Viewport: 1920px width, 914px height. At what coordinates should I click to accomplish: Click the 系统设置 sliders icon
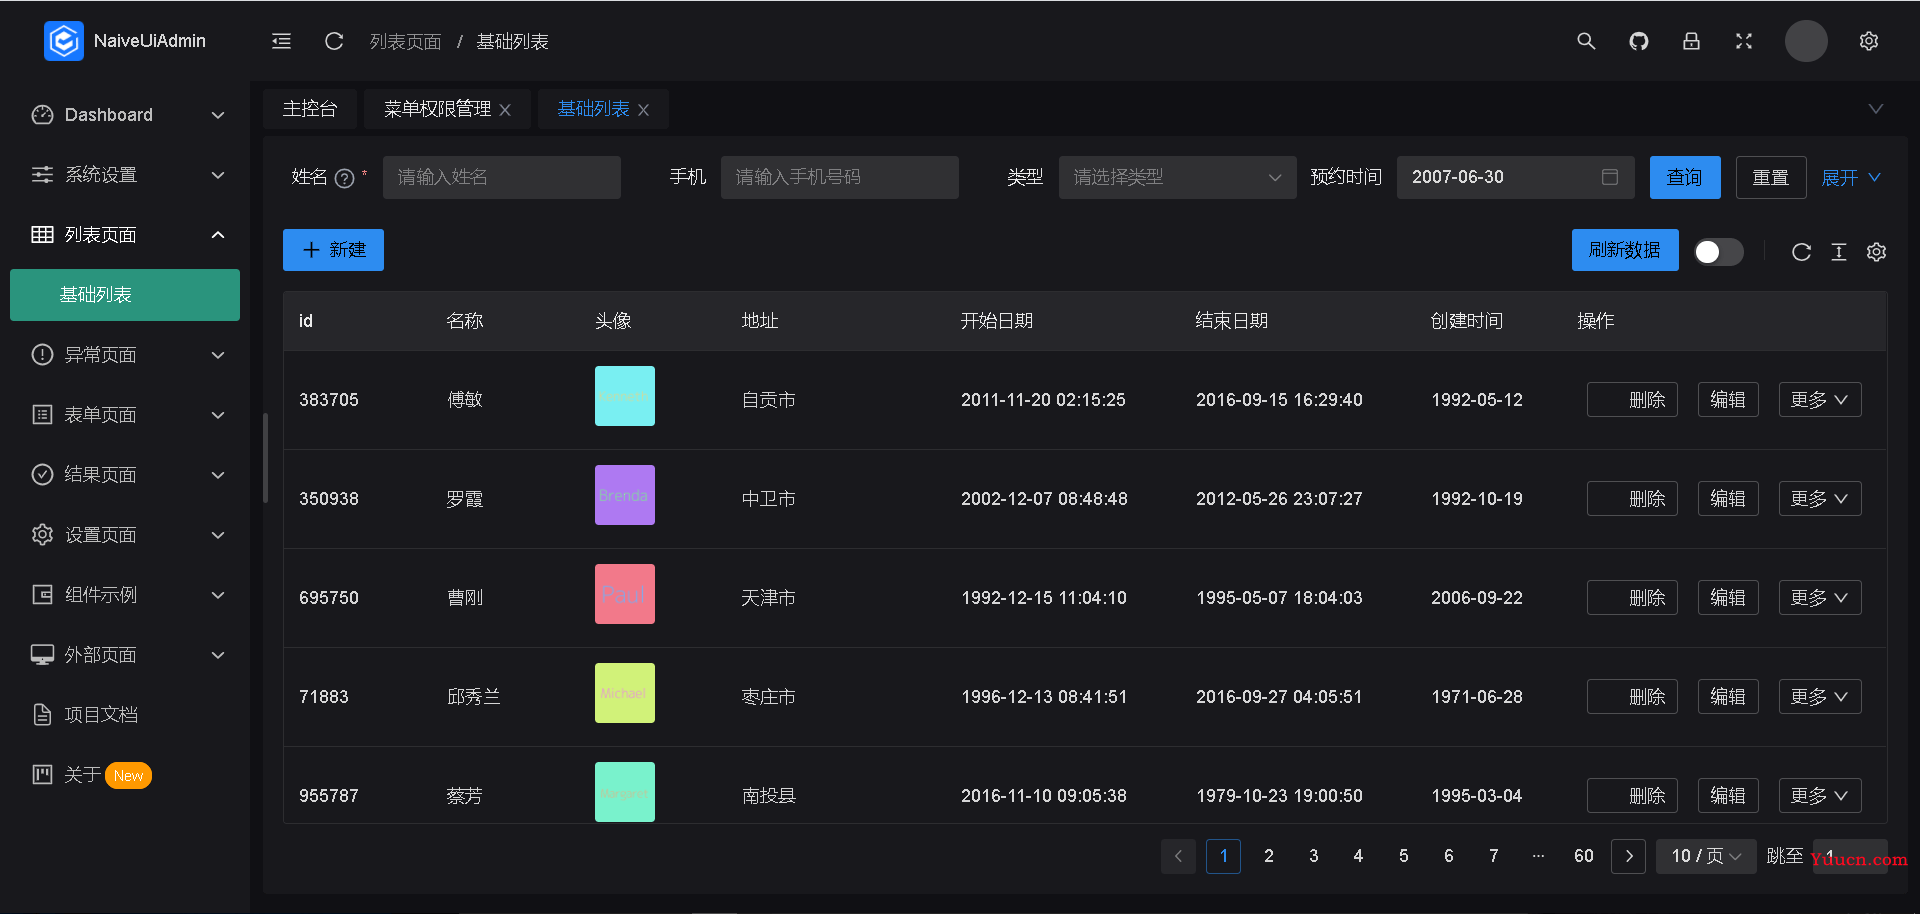(x=42, y=175)
